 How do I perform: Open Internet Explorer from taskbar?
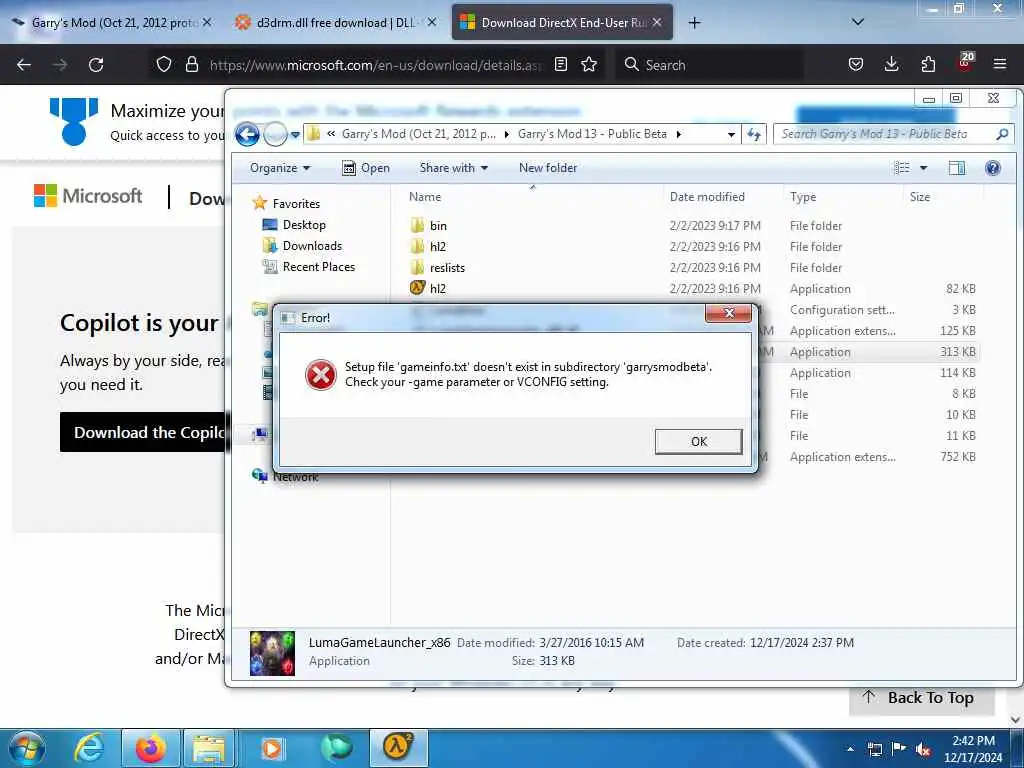pyautogui.click(x=89, y=748)
